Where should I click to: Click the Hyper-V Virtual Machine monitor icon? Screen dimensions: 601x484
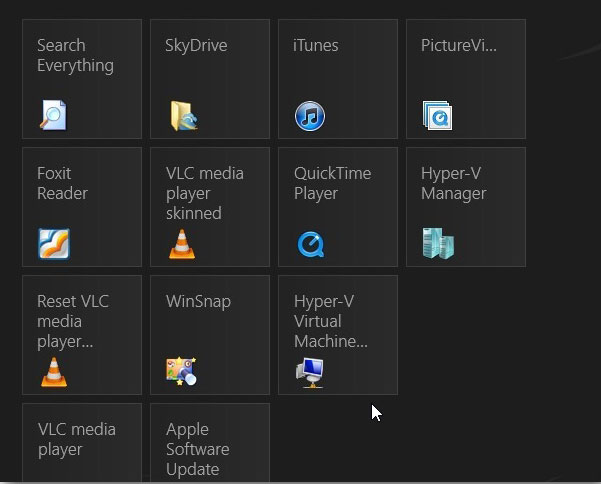click(x=310, y=373)
